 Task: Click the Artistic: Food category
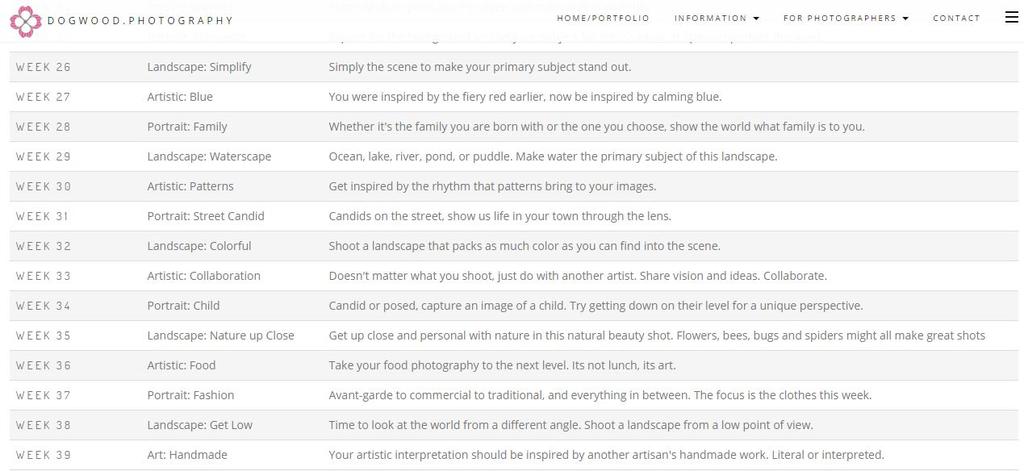[x=181, y=365]
